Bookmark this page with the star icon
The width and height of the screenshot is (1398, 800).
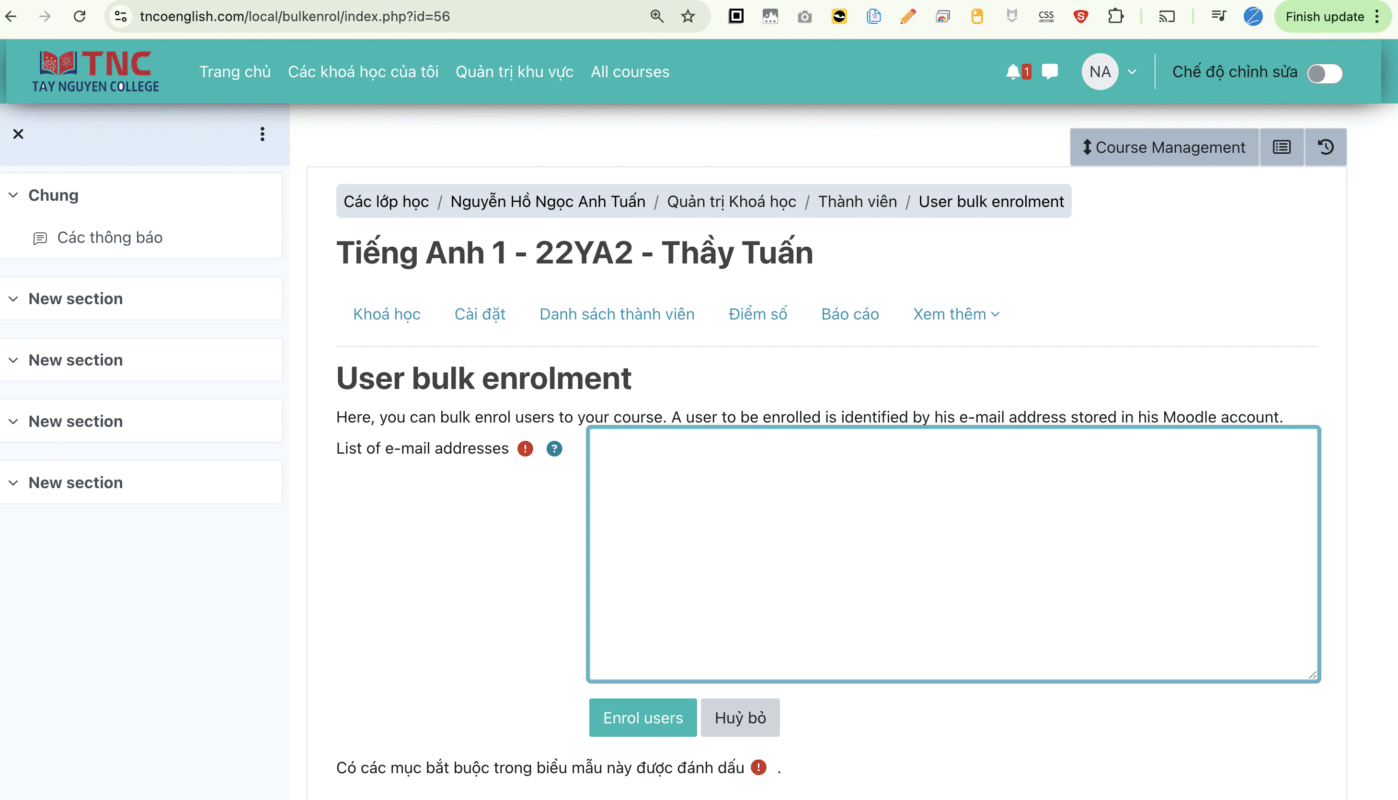click(x=688, y=16)
